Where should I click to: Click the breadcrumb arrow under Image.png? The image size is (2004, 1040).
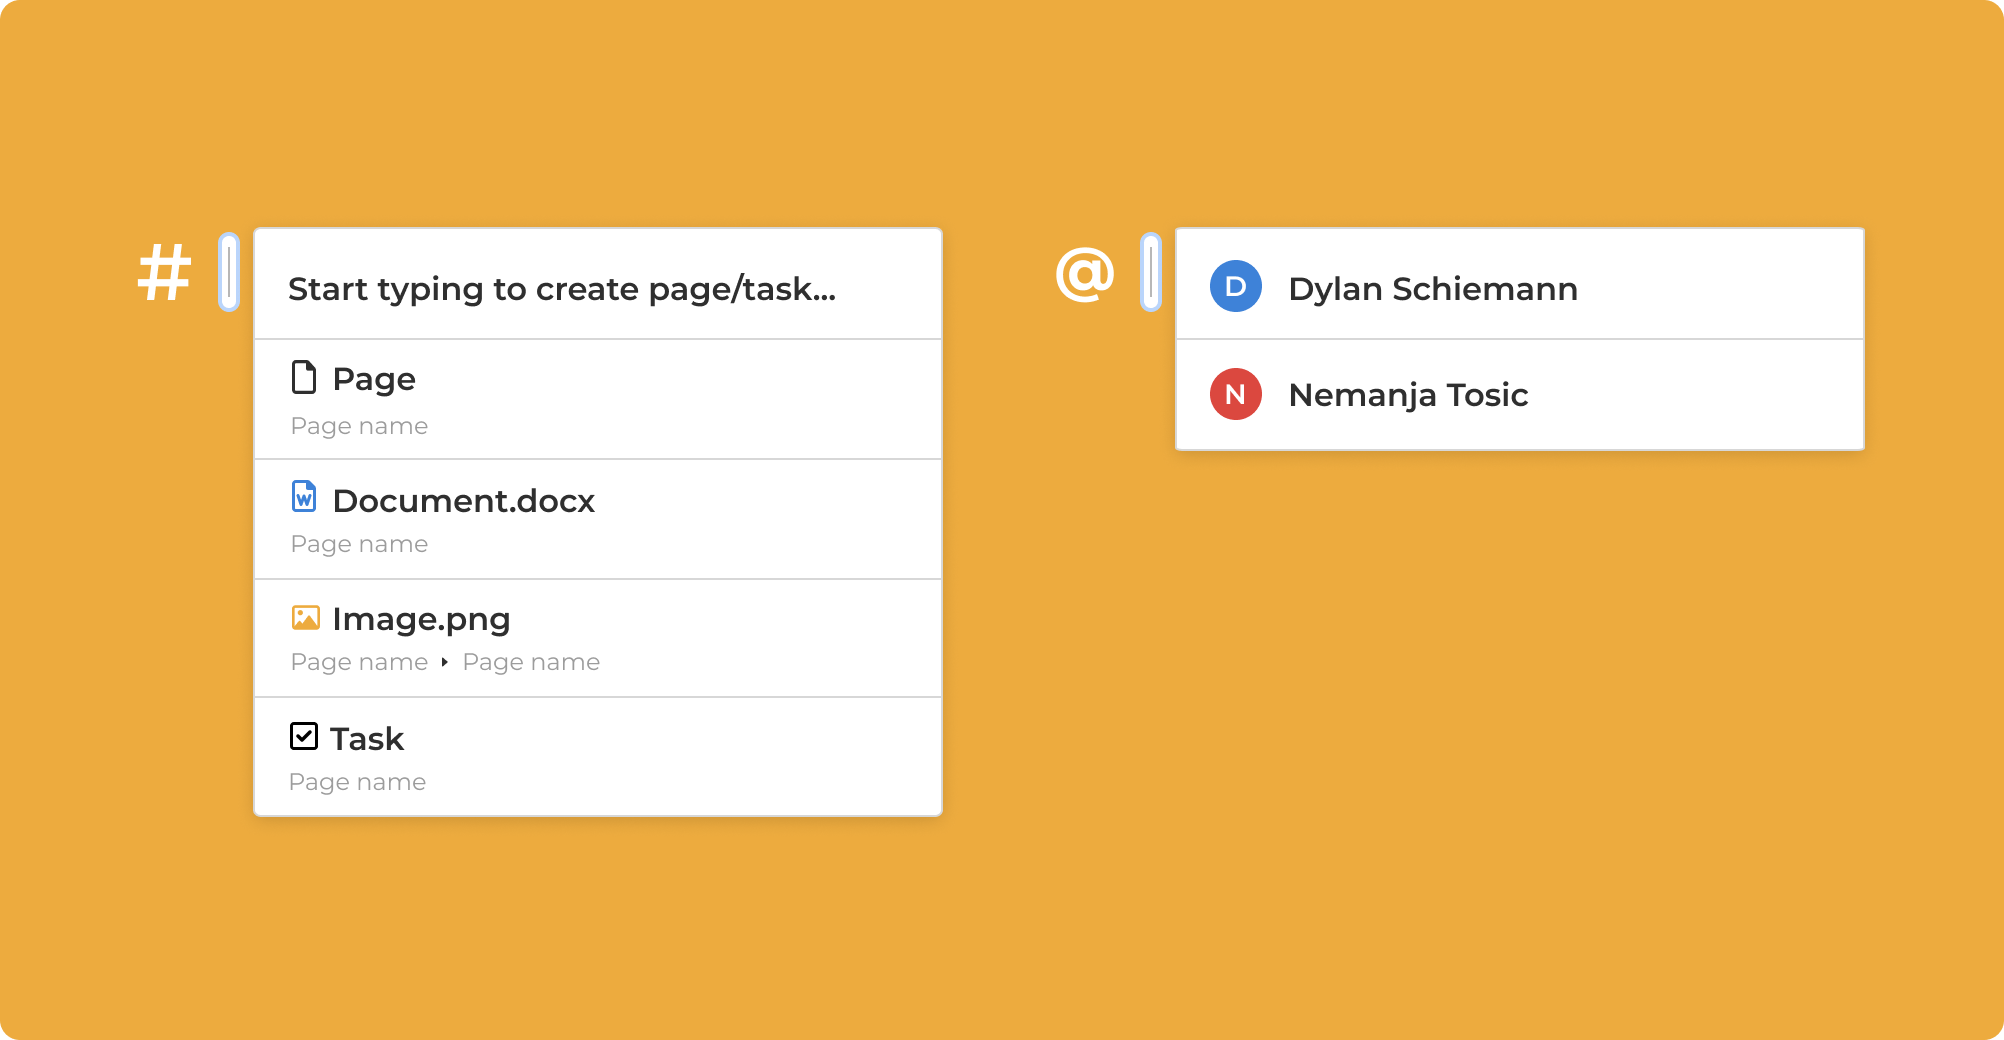[x=445, y=662]
